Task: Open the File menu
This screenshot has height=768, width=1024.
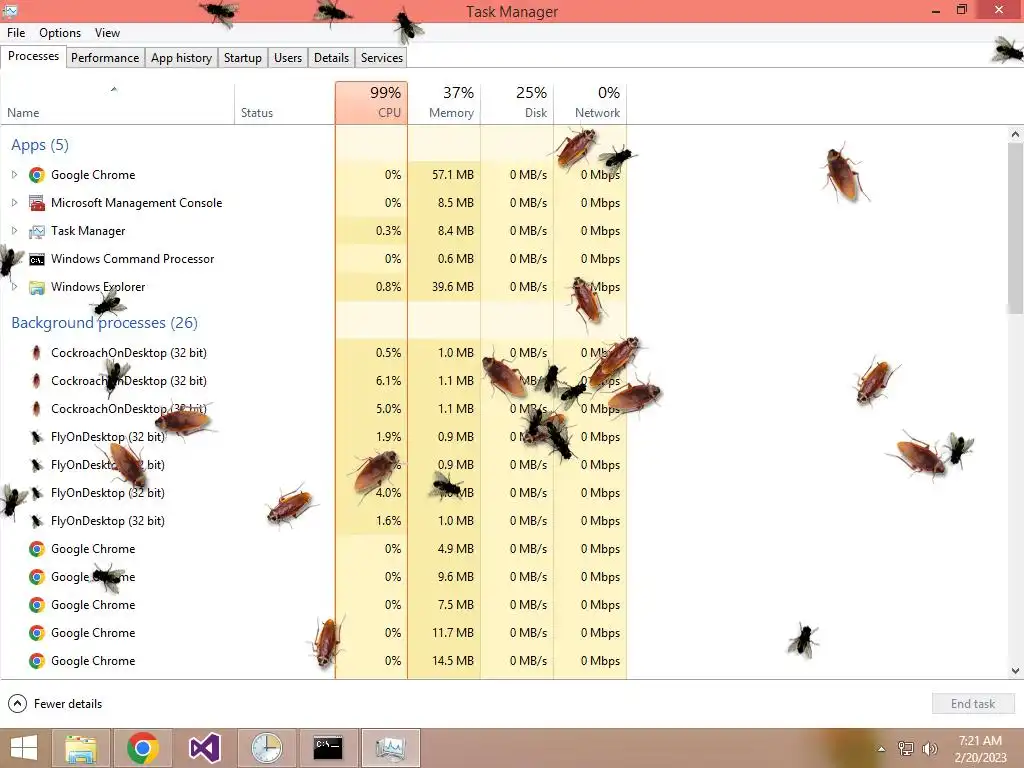Action: [x=16, y=33]
